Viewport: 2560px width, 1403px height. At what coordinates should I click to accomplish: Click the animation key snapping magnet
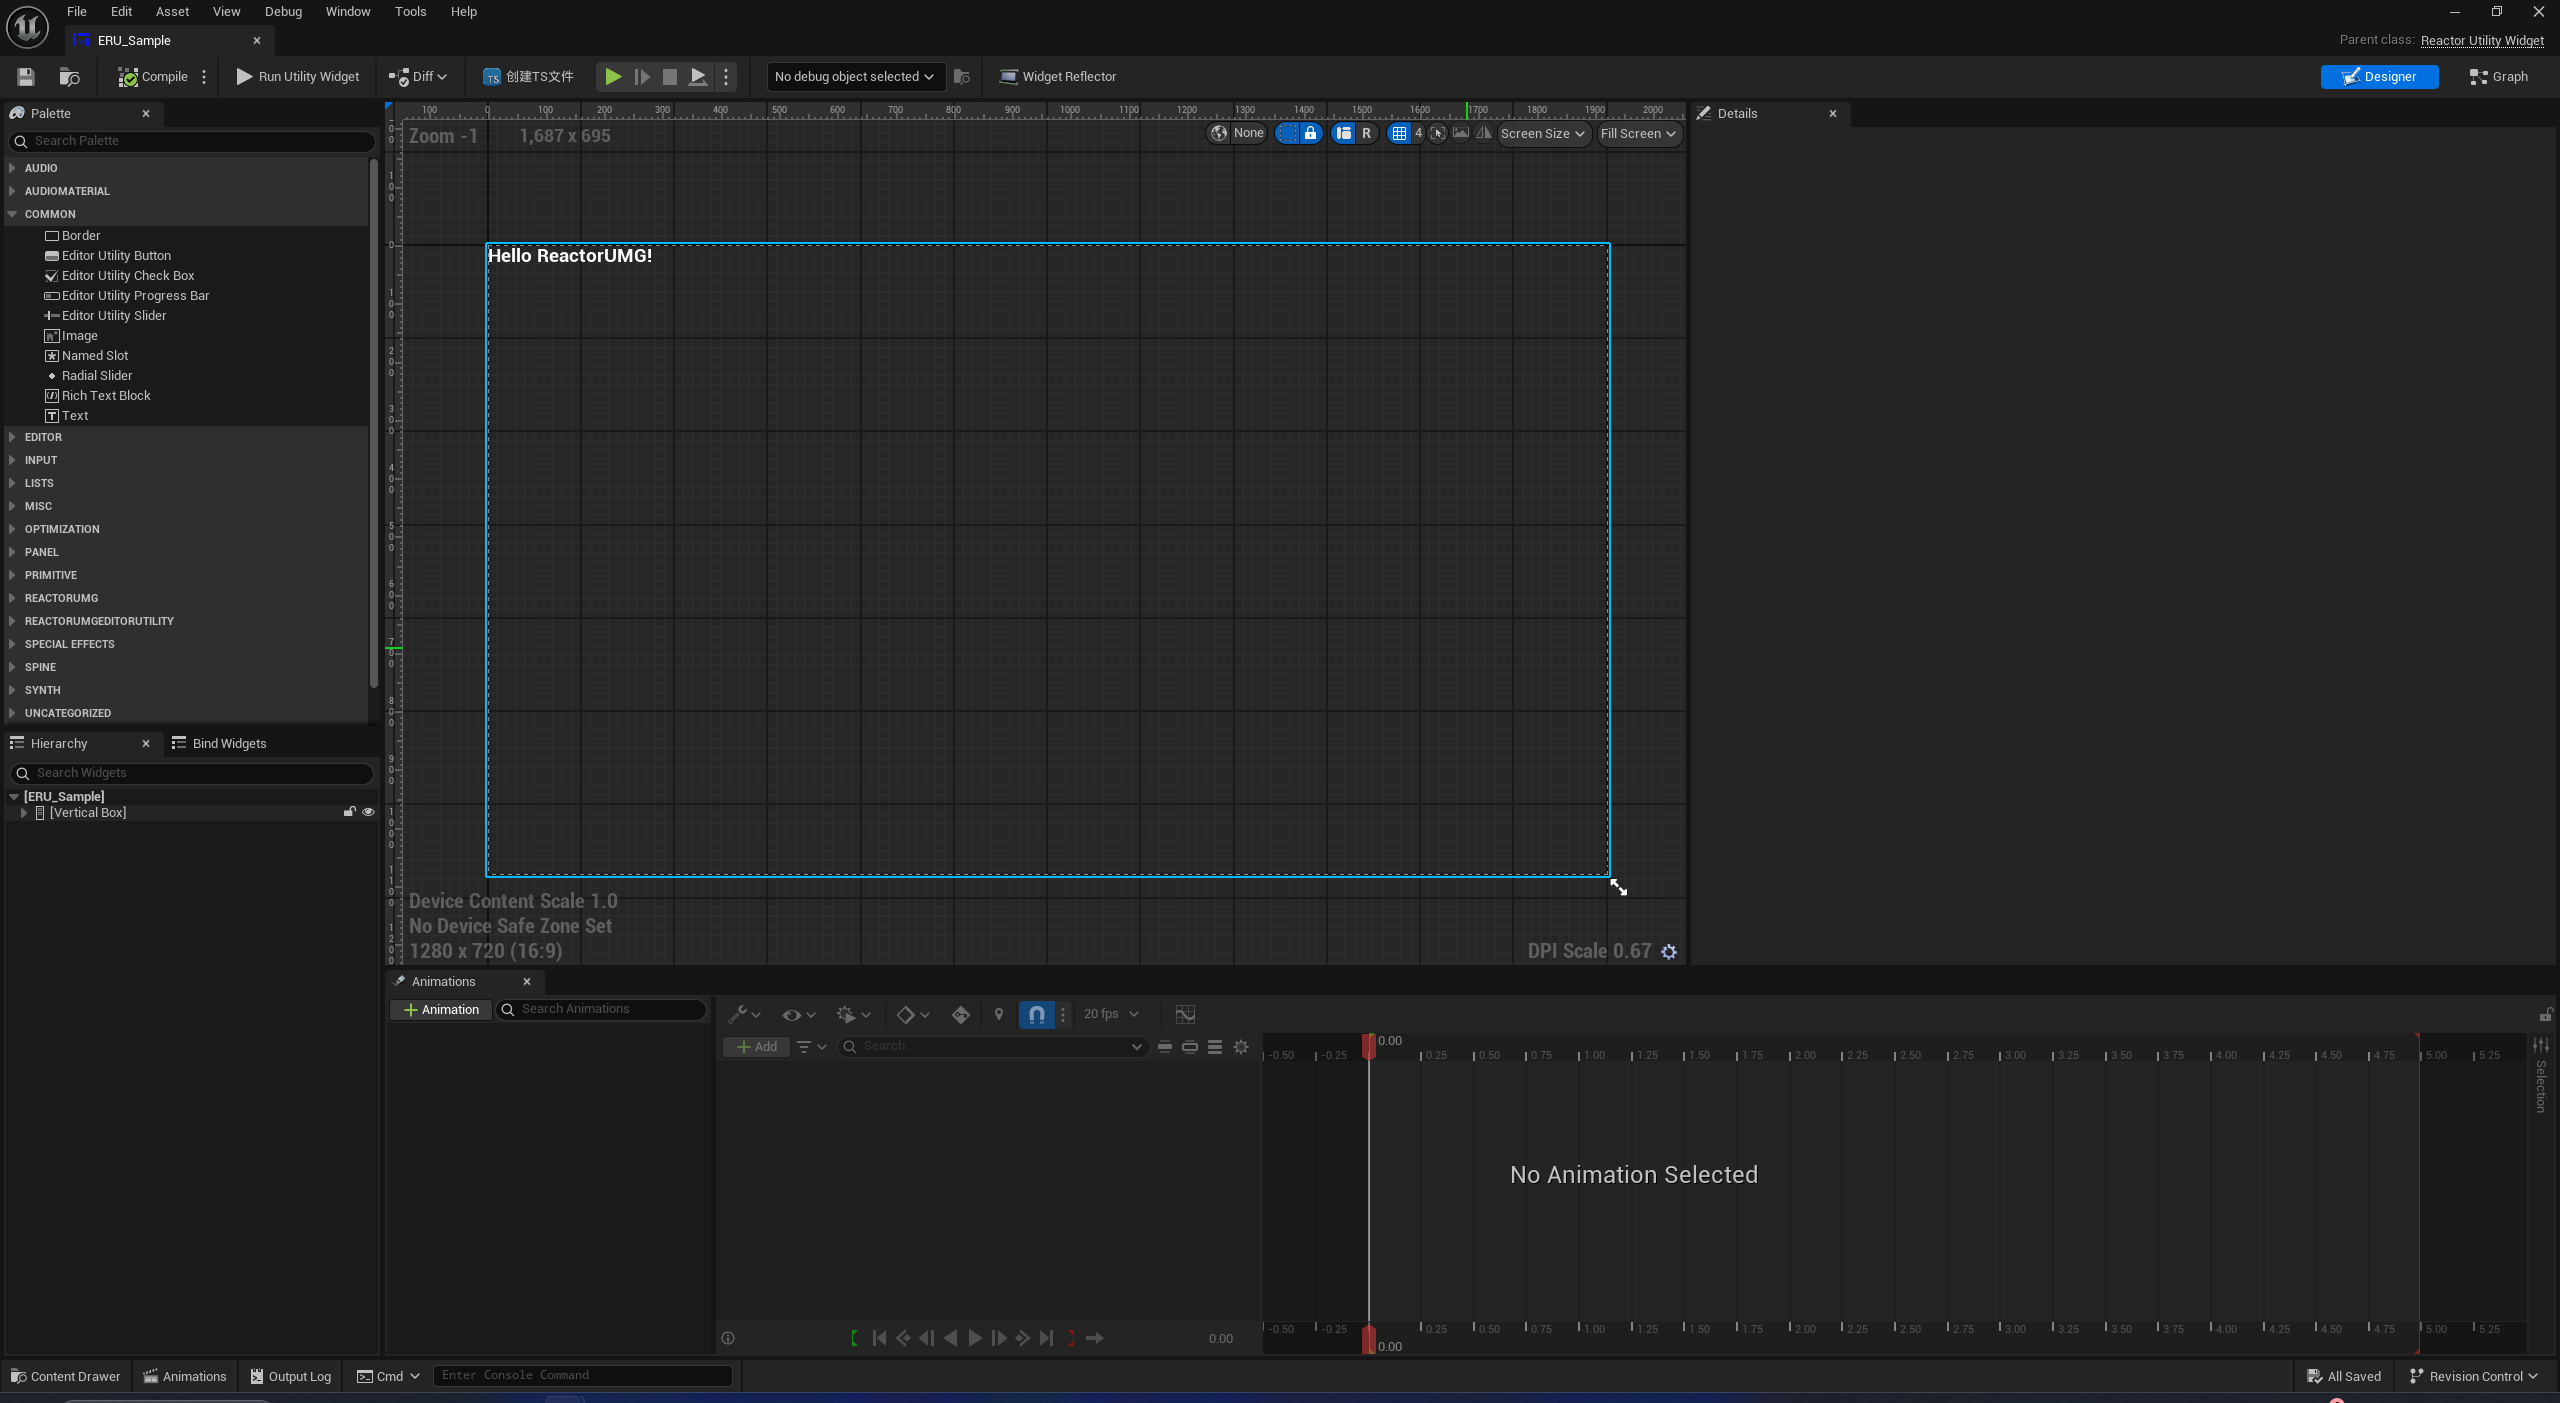[1036, 1015]
